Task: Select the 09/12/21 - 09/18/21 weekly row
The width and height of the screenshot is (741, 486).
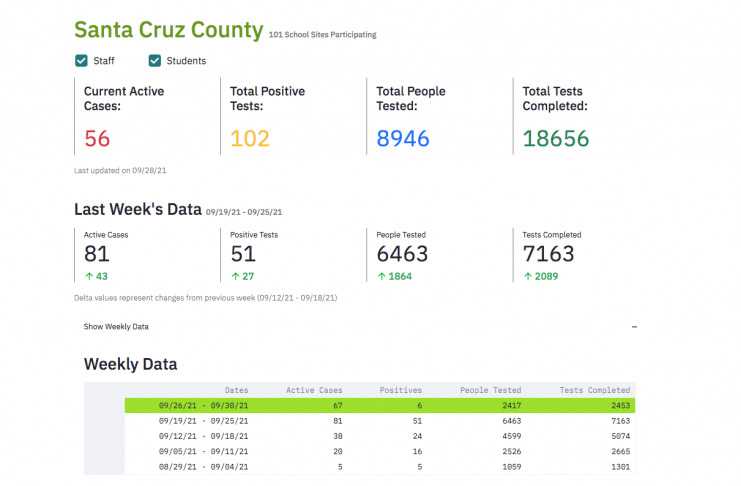Action: [x=380, y=436]
